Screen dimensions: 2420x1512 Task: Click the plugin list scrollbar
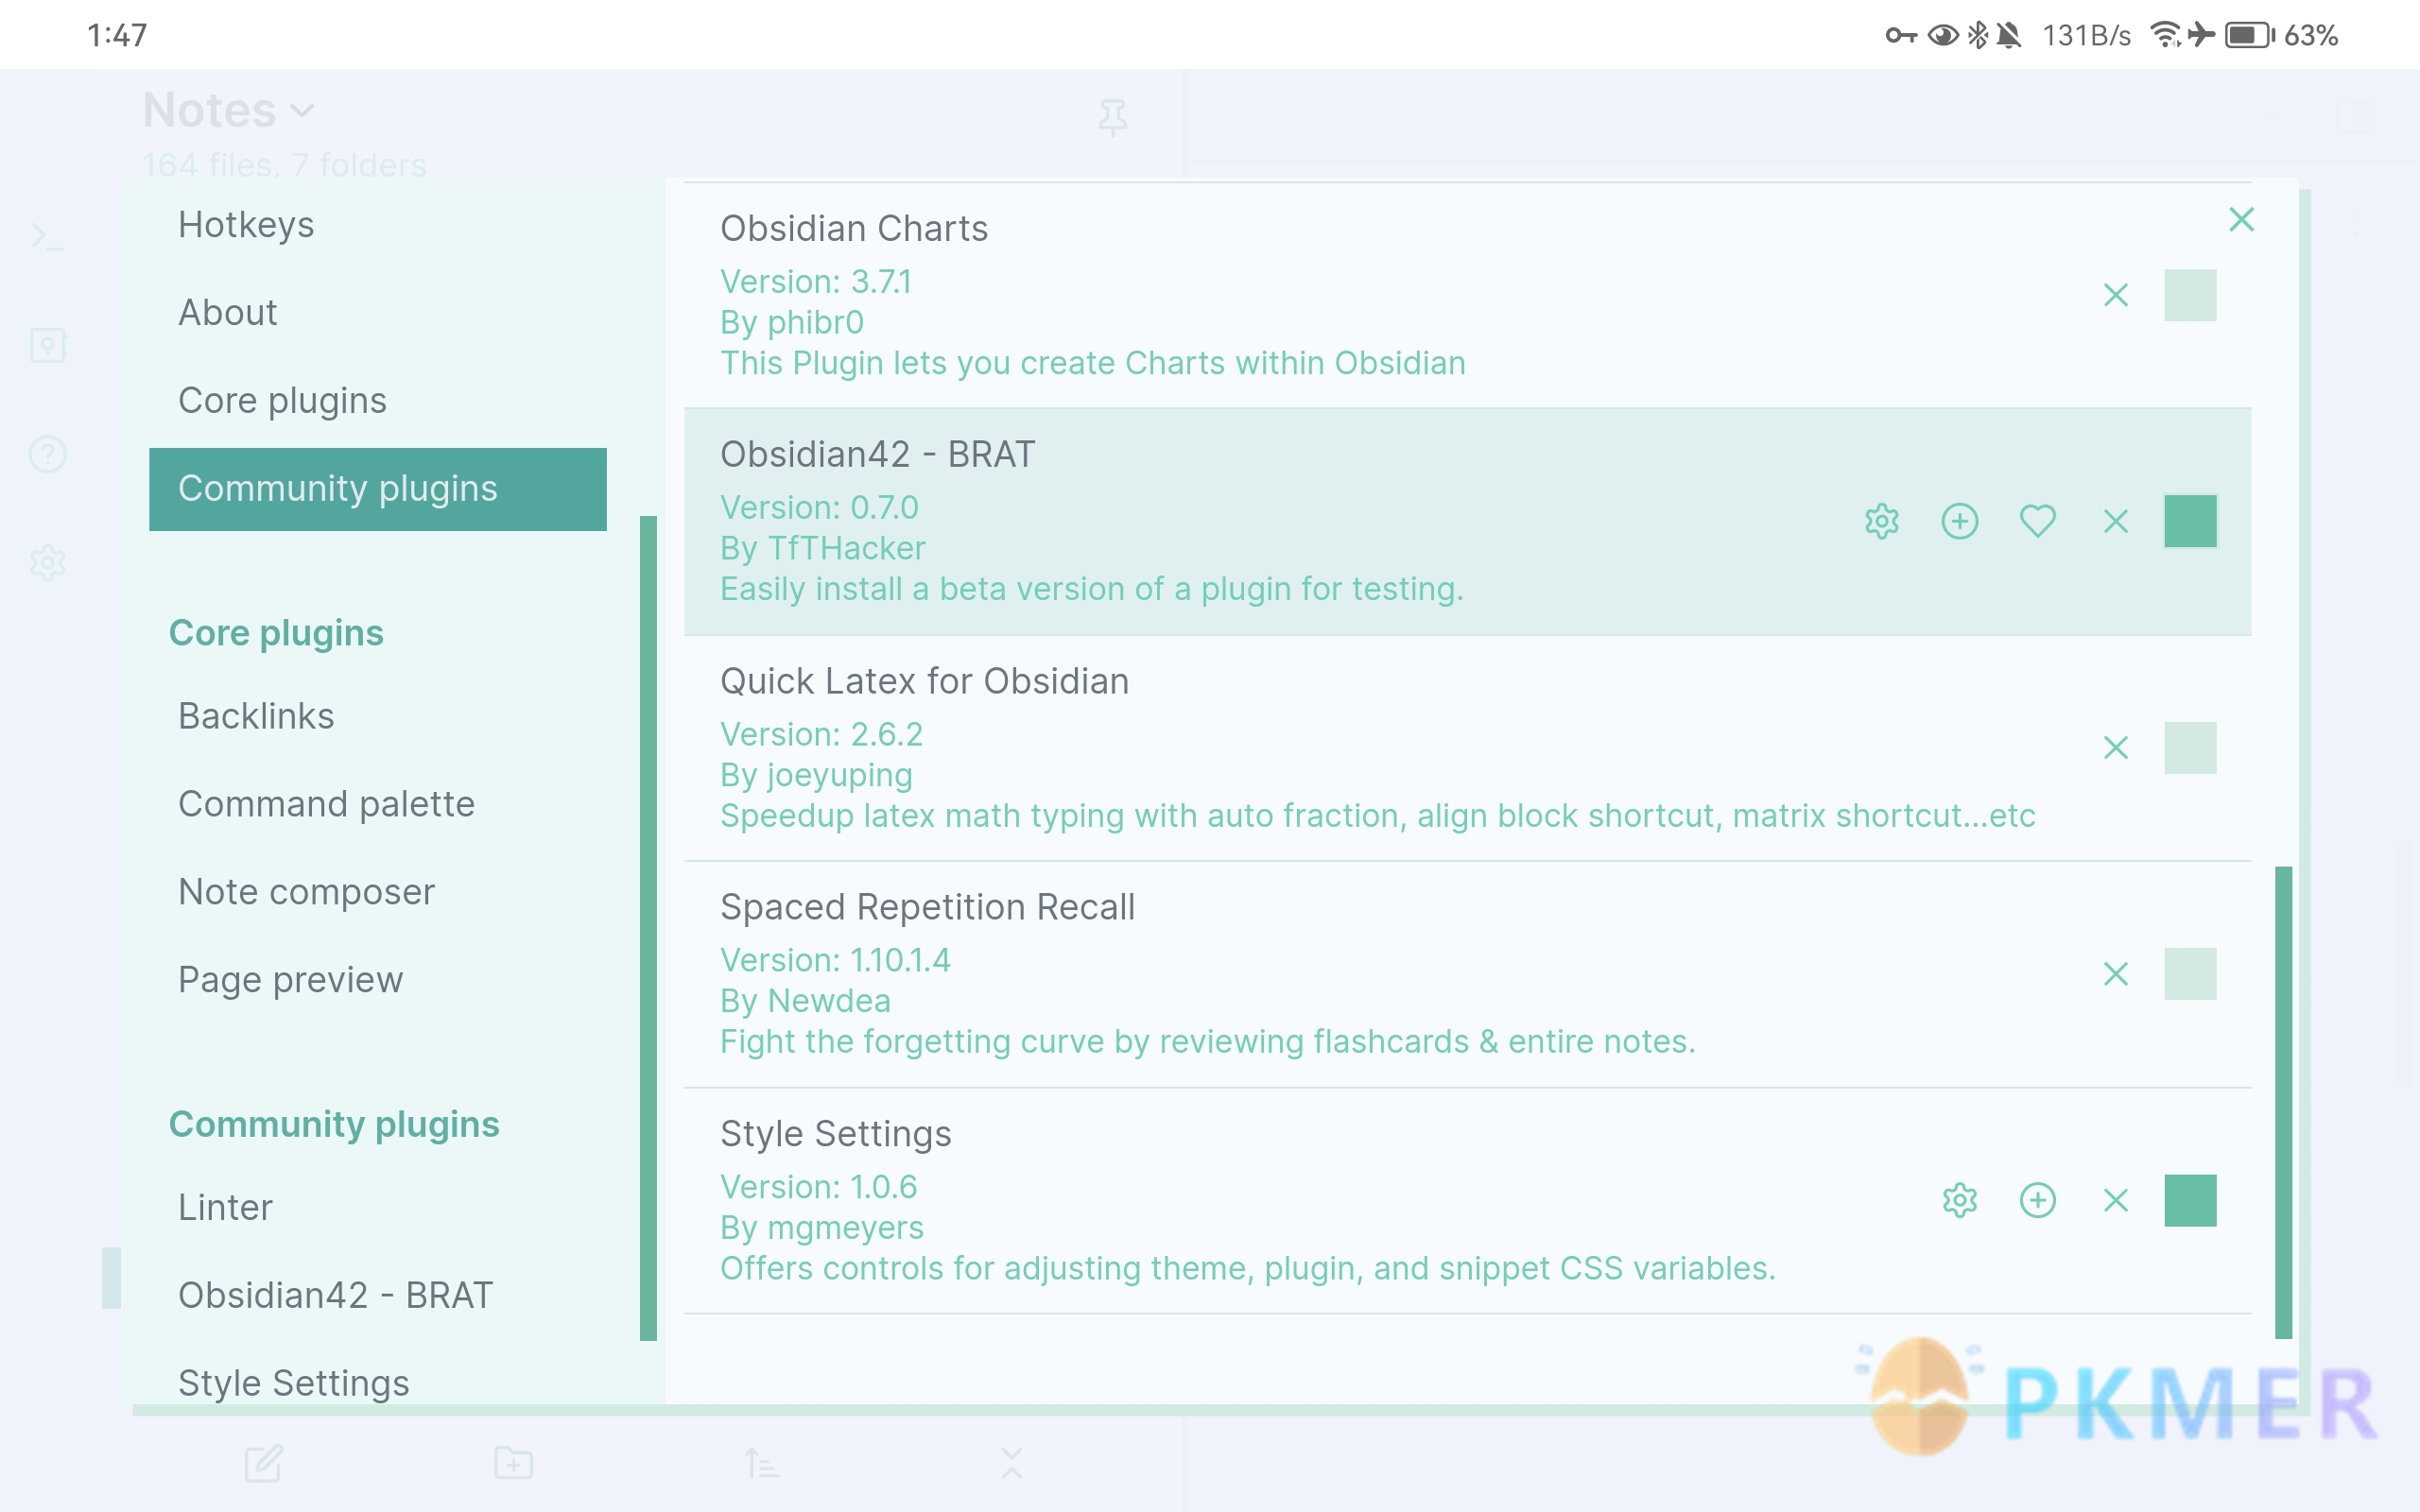(x=2283, y=1102)
